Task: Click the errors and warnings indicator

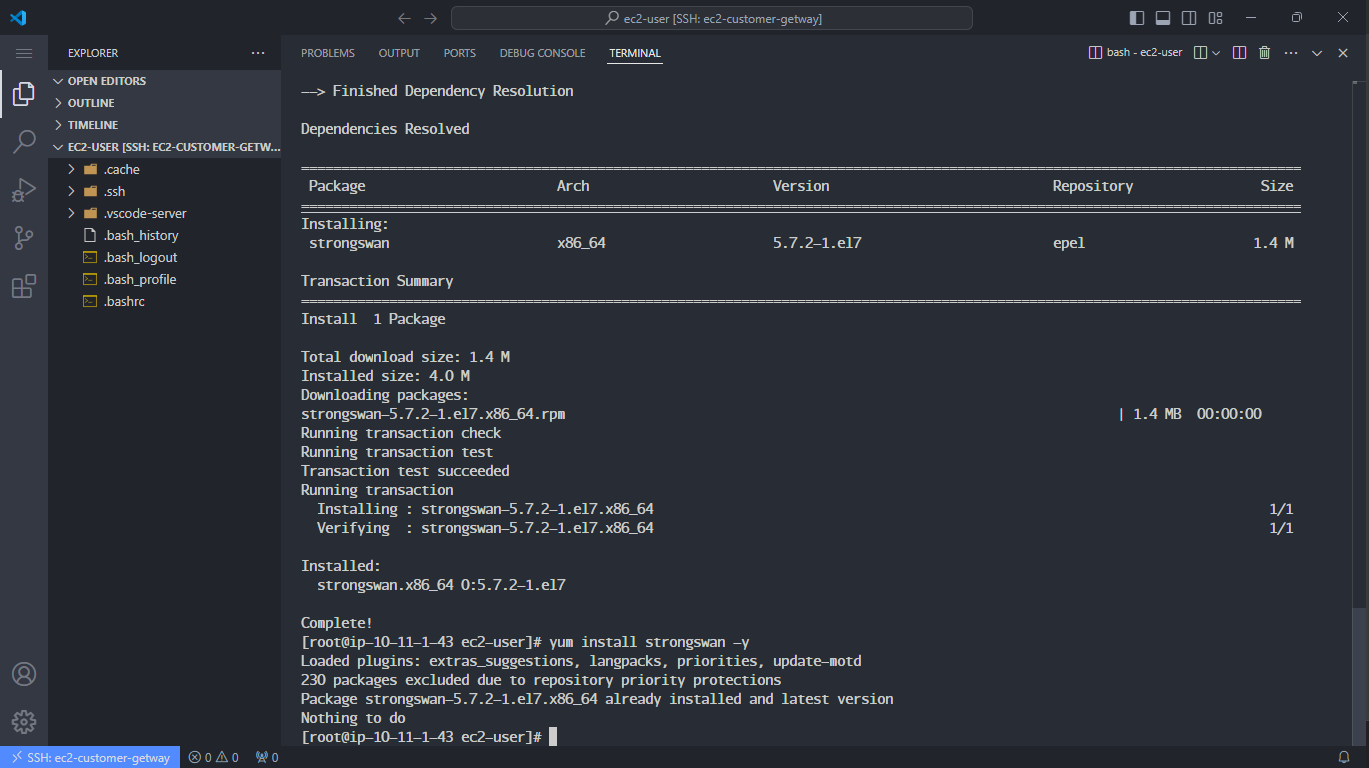Action: 212,758
